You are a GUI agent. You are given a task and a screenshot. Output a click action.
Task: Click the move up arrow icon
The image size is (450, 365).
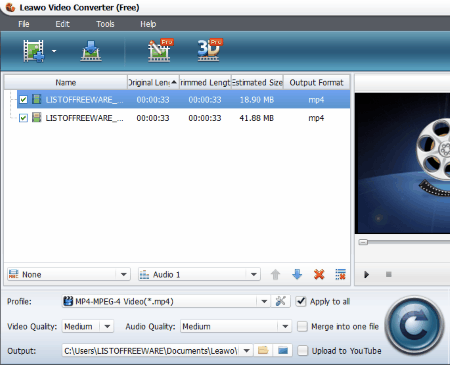[275, 274]
